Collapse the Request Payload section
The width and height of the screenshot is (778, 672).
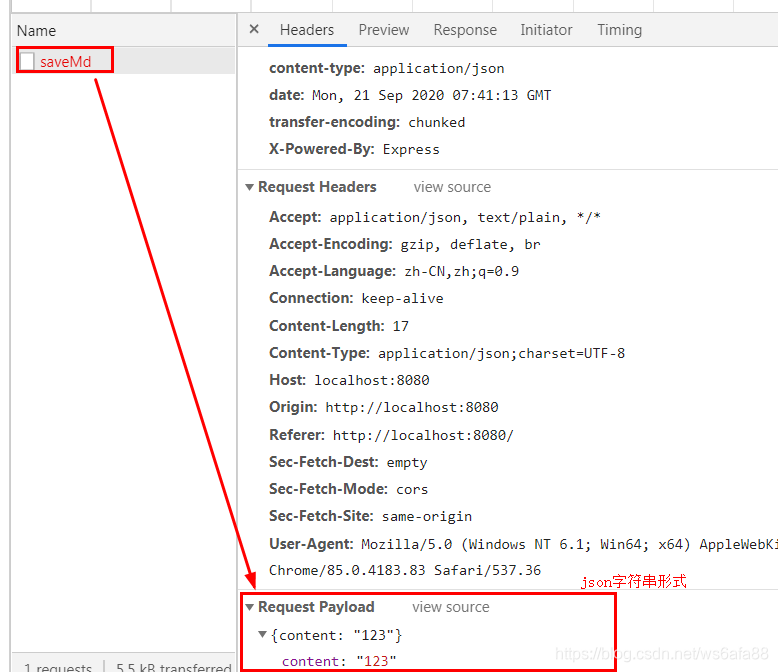[250, 607]
